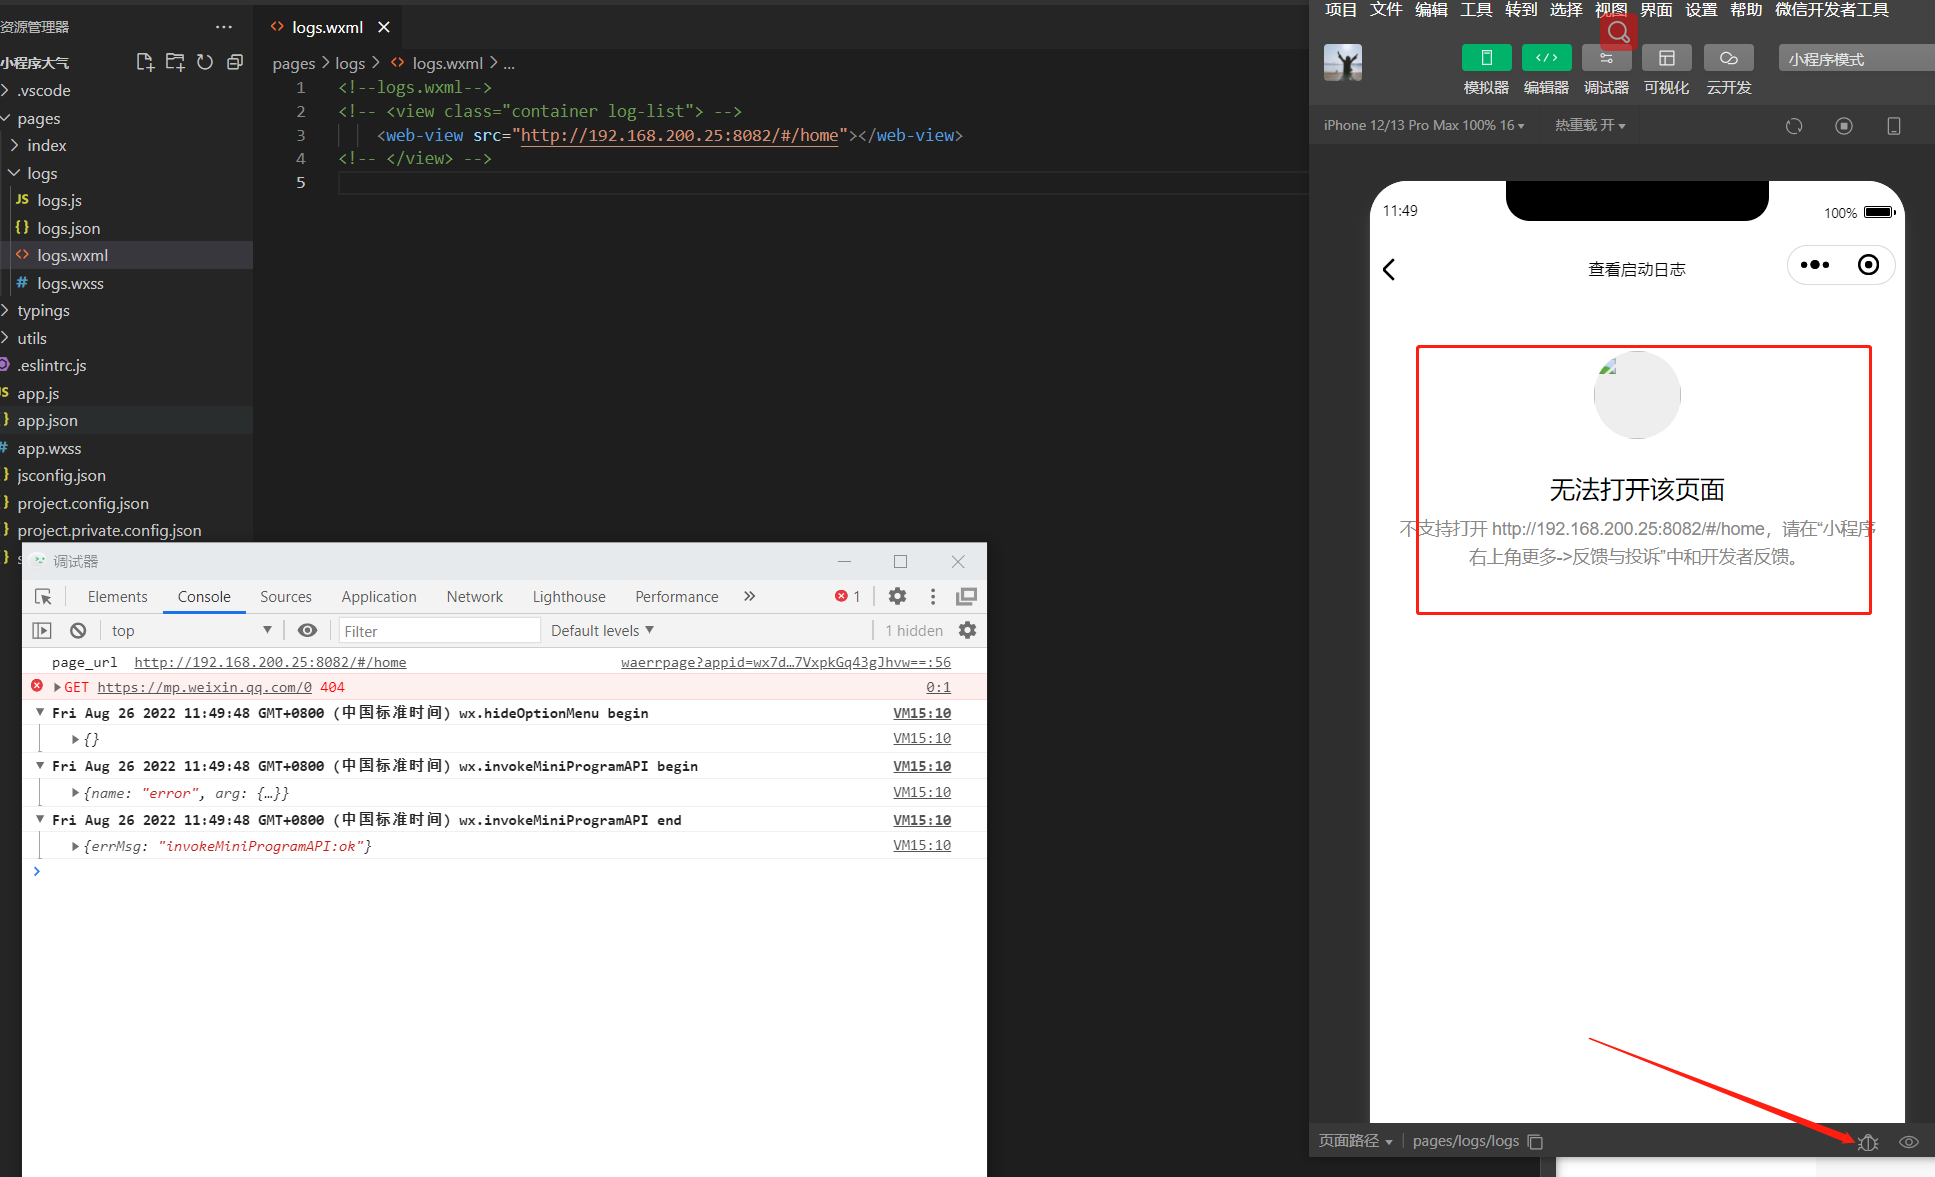Screen dimensions: 1935x1177
Task: Click the console Filter input field
Action: pyautogui.click(x=438, y=630)
